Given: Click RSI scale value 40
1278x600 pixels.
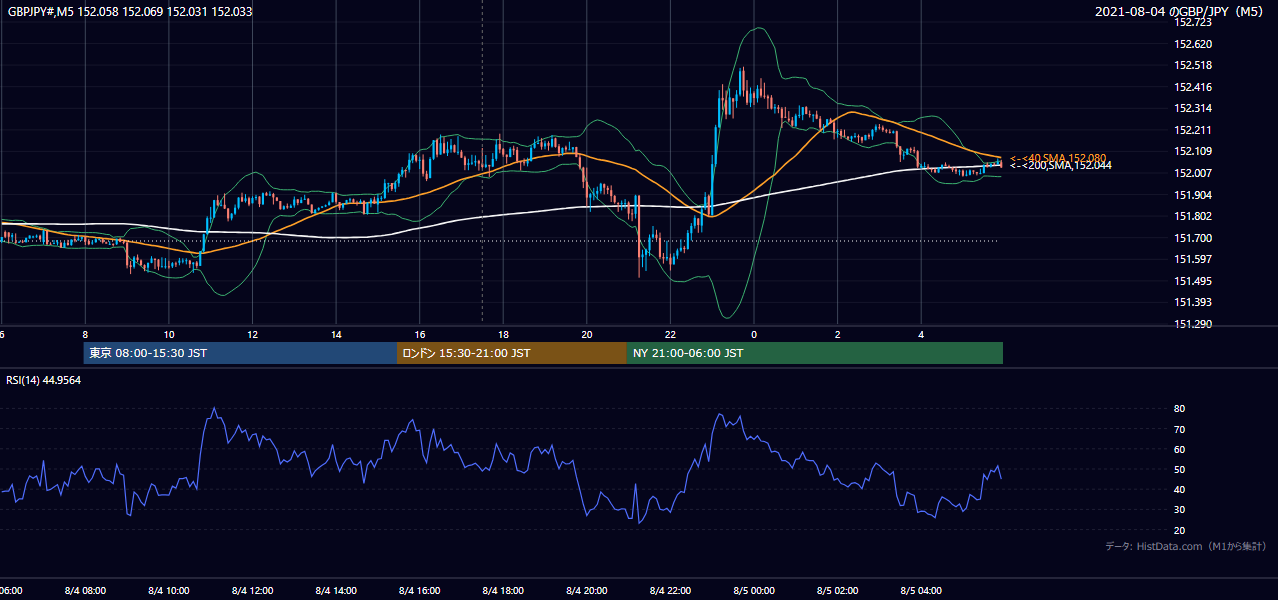Looking at the screenshot, I should click(x=1180, y=489).
